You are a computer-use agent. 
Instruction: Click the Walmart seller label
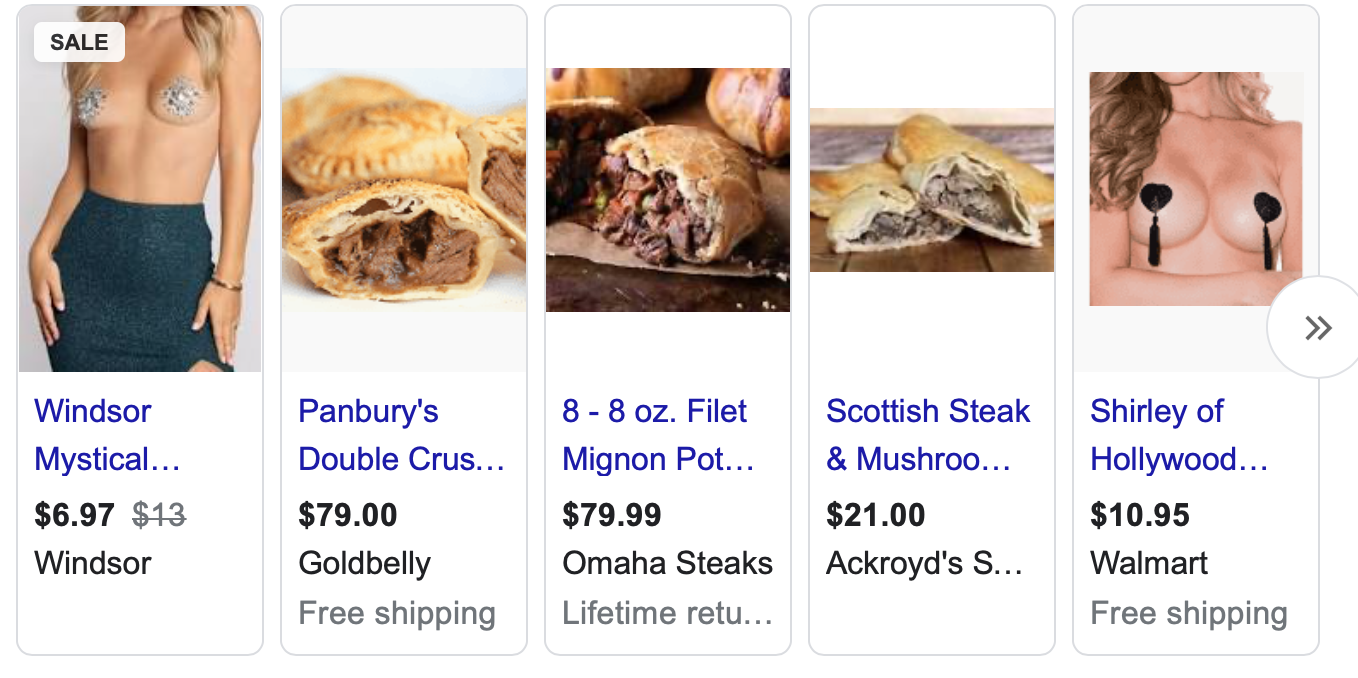click(x=1149, y=563)
